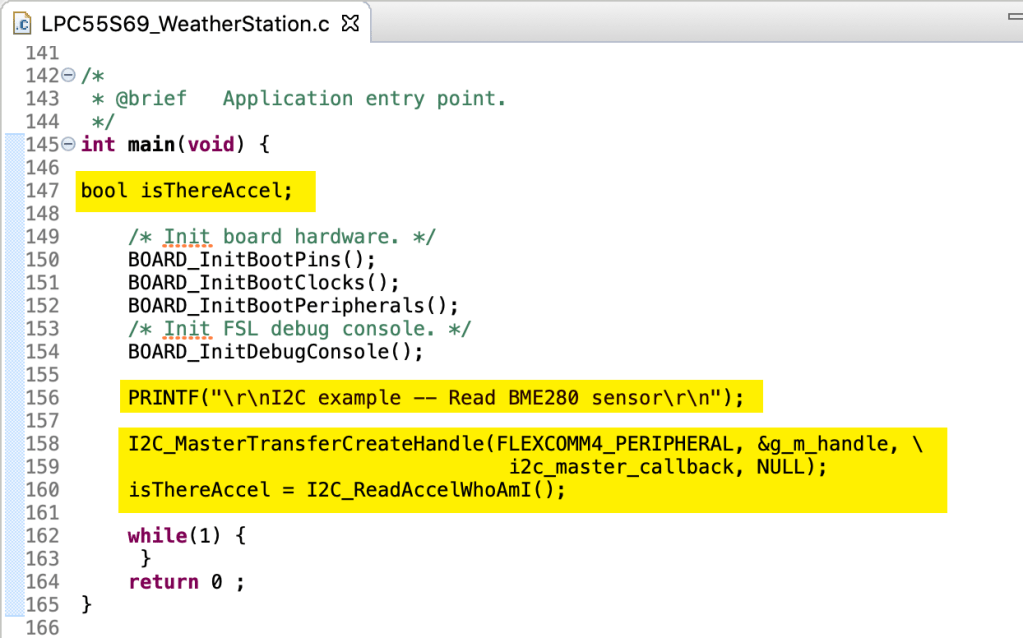Click the BOARD_InitDebugConsole() call
This screenshot has width=1023, height=638.
click(x=276, y=352)
